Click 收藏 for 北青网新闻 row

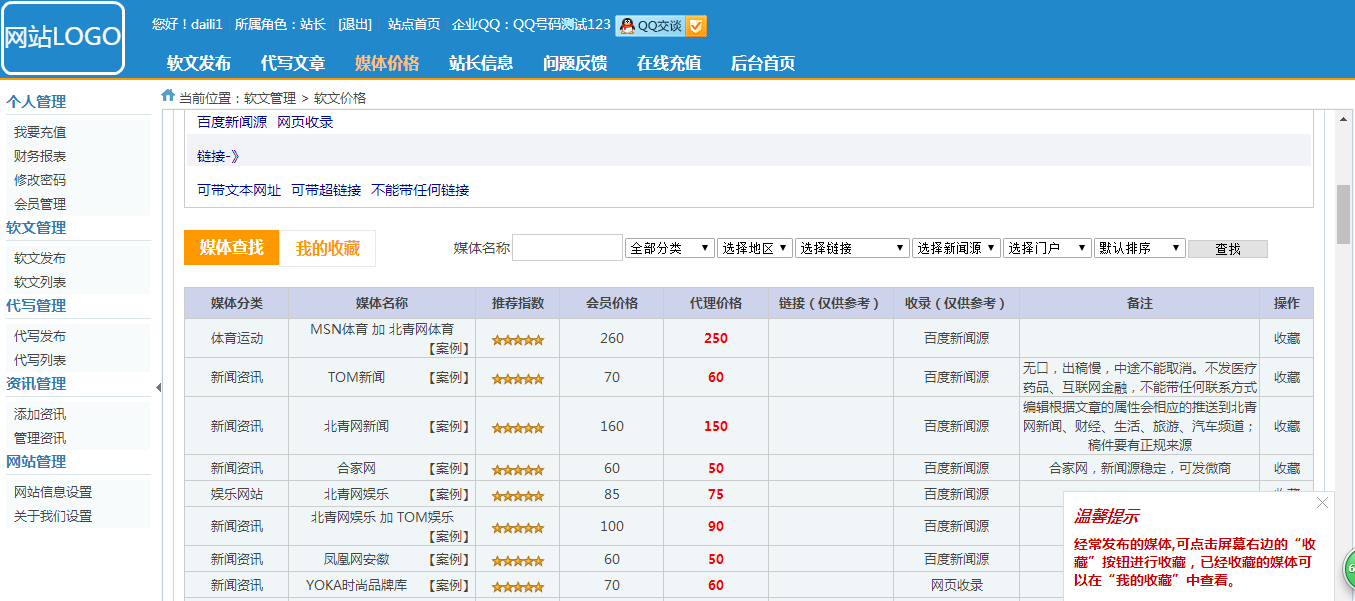[x=1287, y=426]
